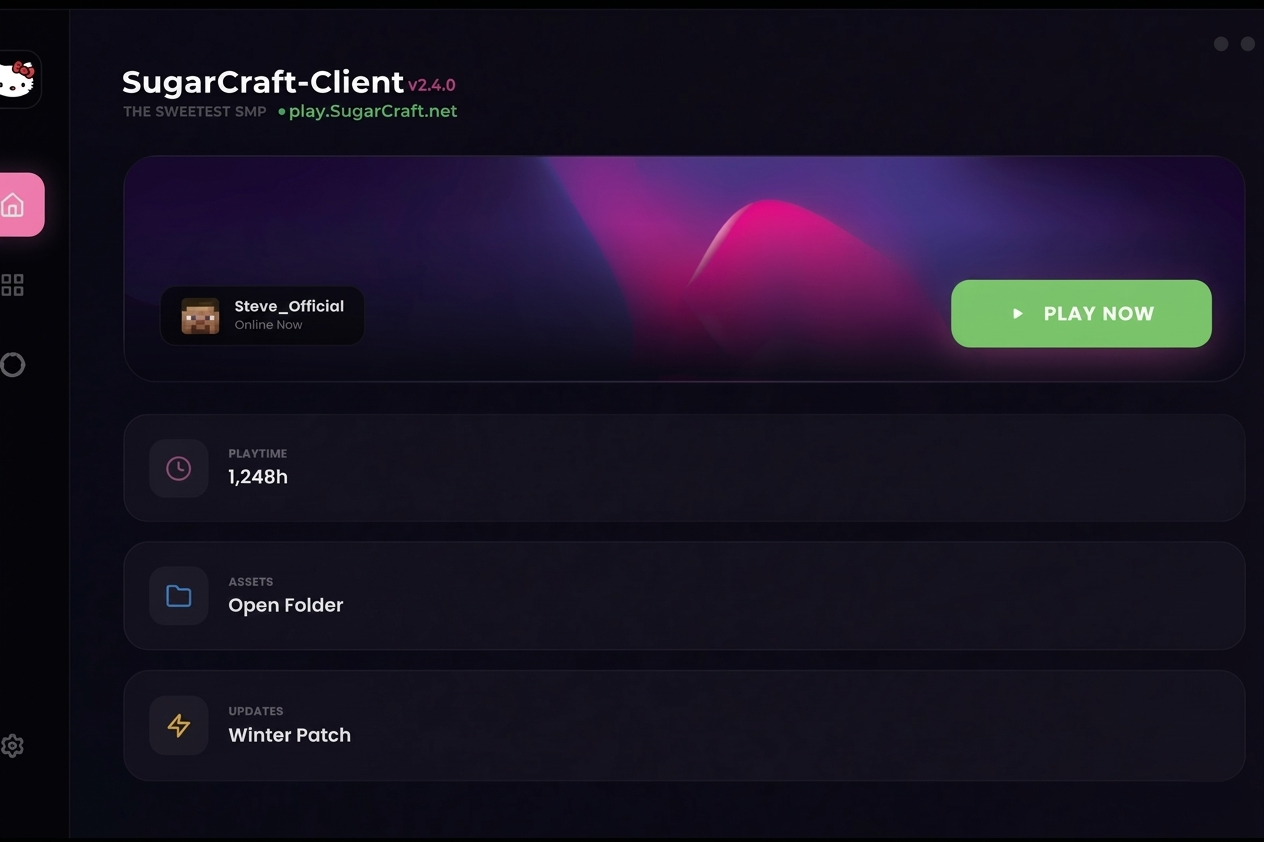Click the left status dot in the top-right corner
This screenshot has height=842, width=1264.
1221,44
